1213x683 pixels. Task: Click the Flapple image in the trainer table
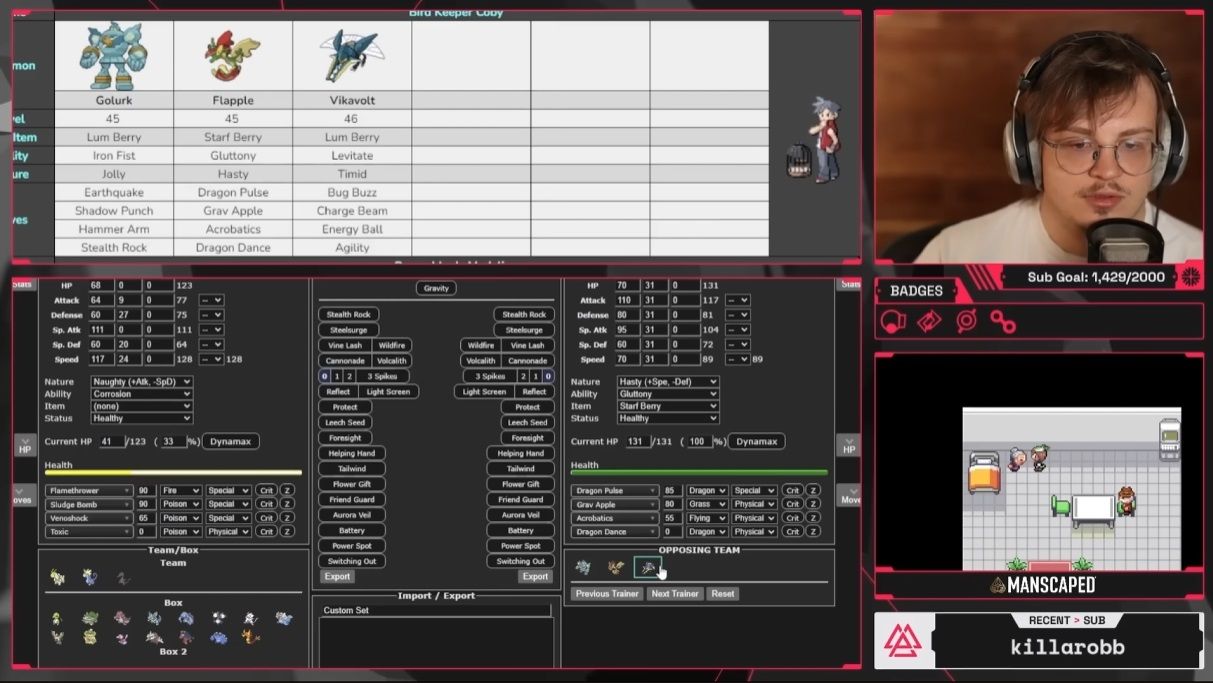(232, 56)
